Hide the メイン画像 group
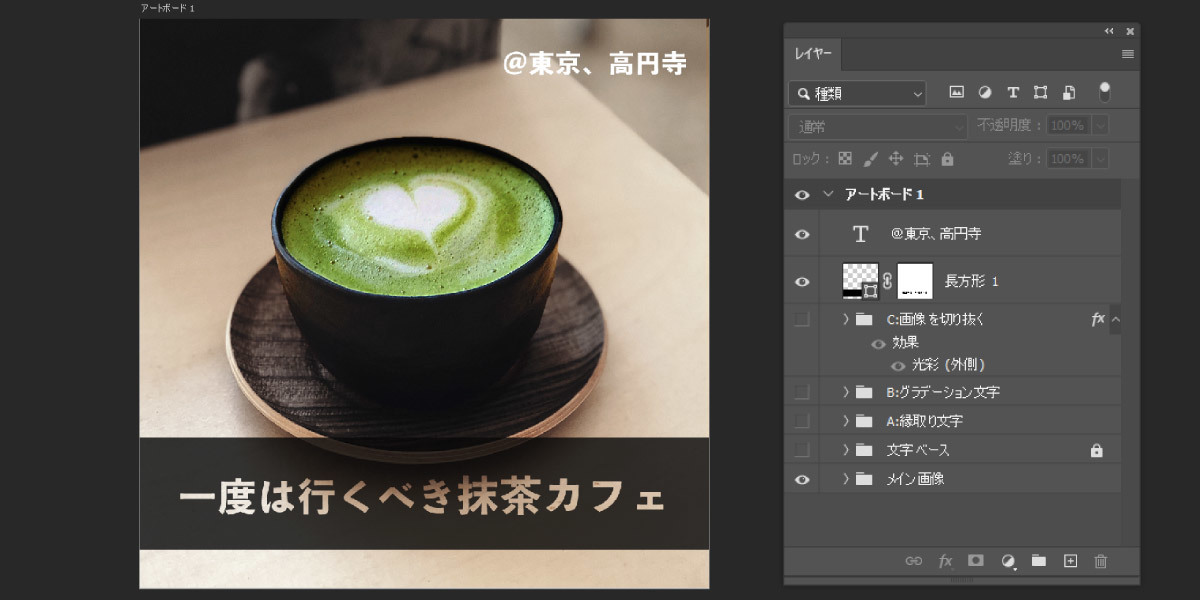 tap(802, 479)
